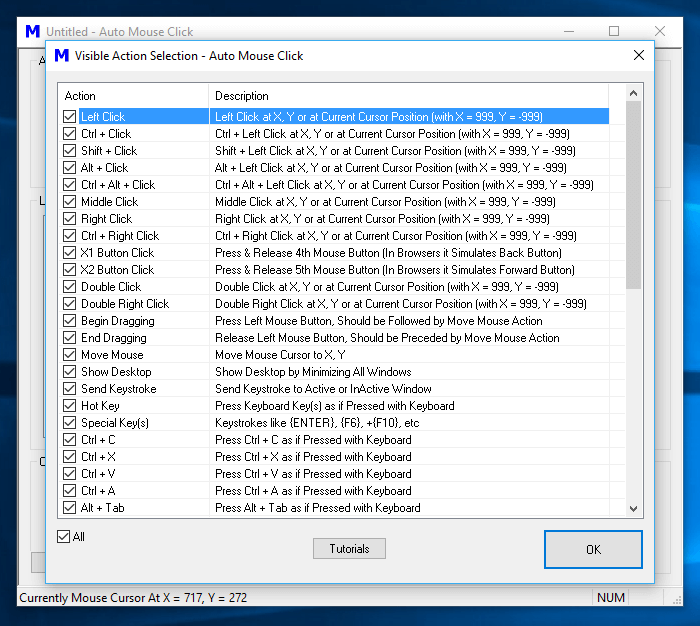Toggle the Shift + Click checkbox
The width and height of the screenshot is (700, 626).
[69, 150]
